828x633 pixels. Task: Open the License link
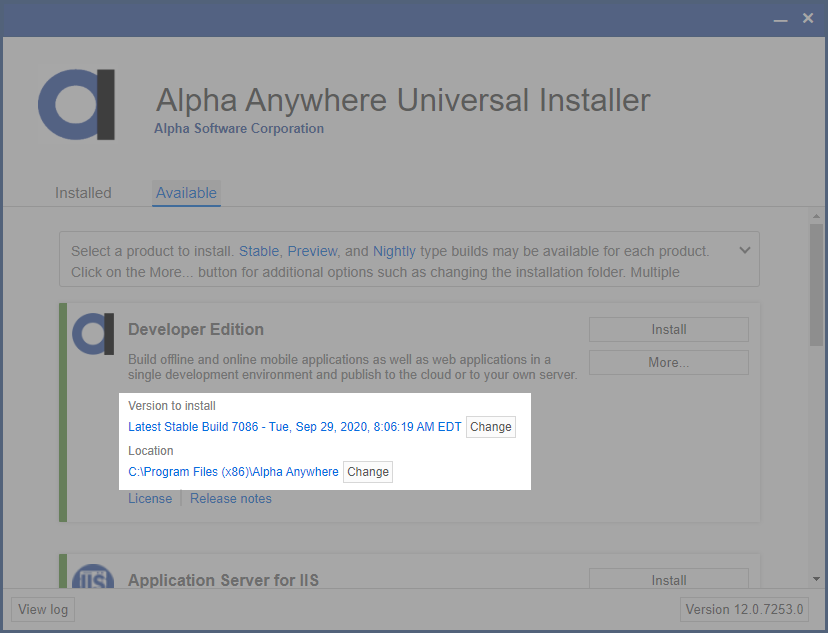click(150, 498)
